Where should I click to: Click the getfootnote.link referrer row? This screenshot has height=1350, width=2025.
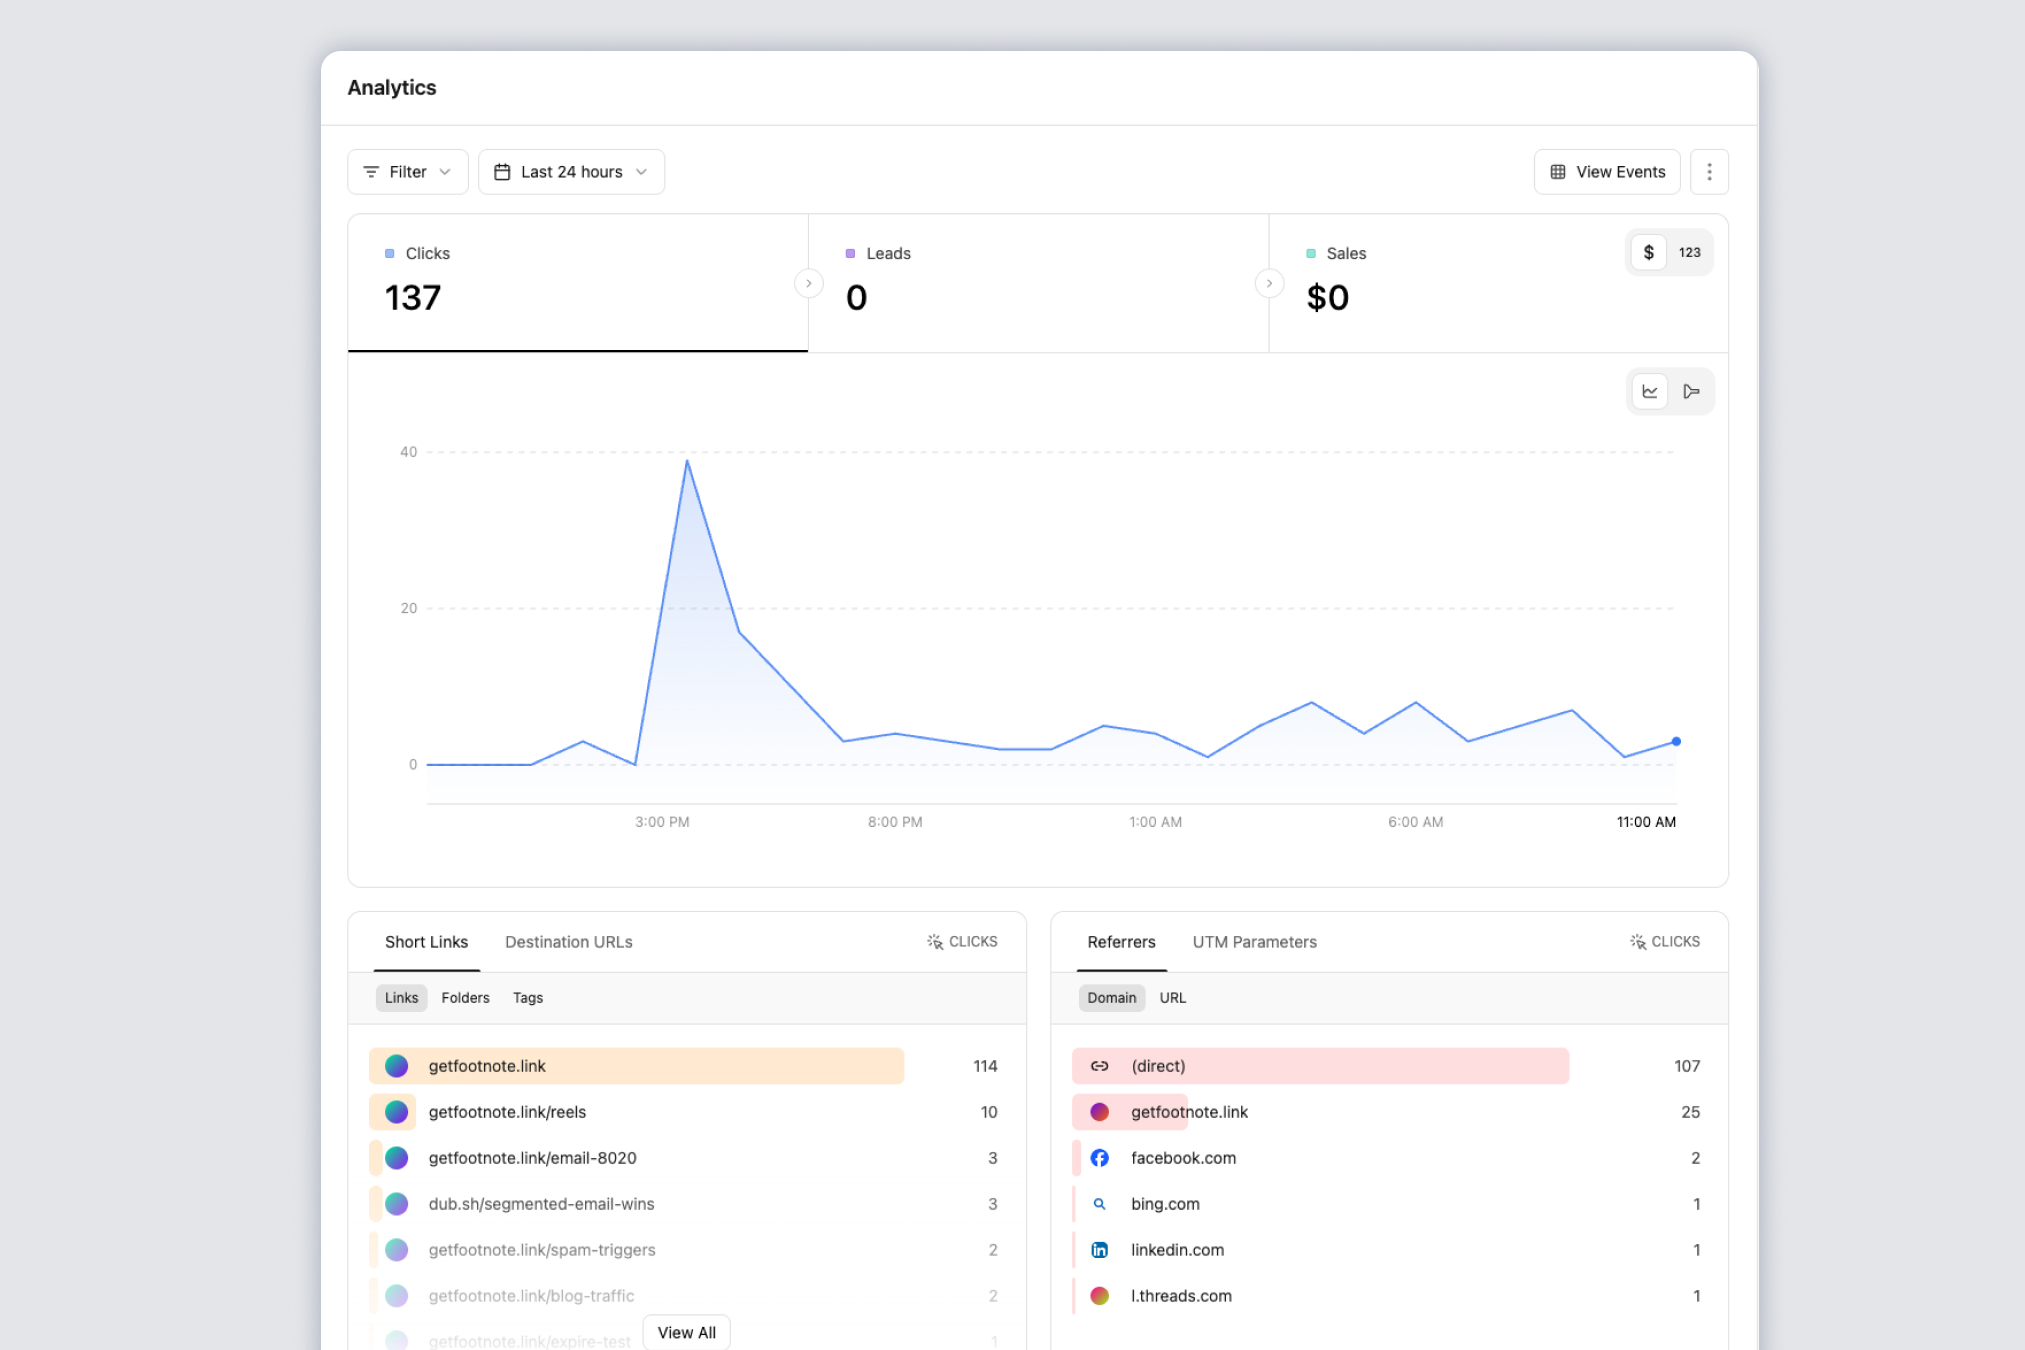tap(1388, 1112)
